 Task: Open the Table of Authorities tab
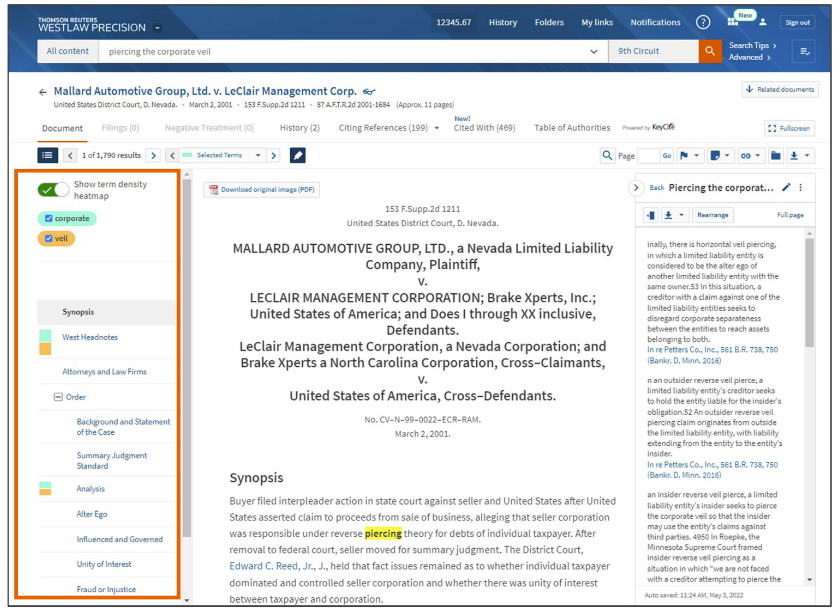click(x=572, y=128)
